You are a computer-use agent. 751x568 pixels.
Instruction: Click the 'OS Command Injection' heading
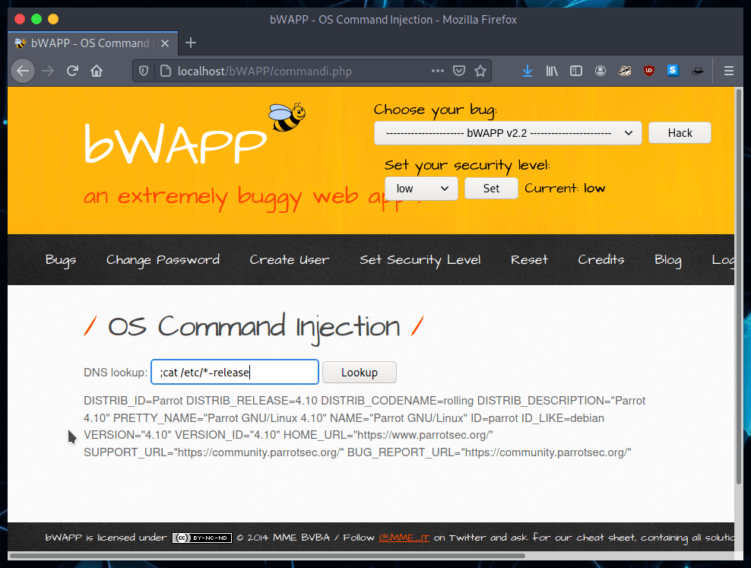(254, 328)
